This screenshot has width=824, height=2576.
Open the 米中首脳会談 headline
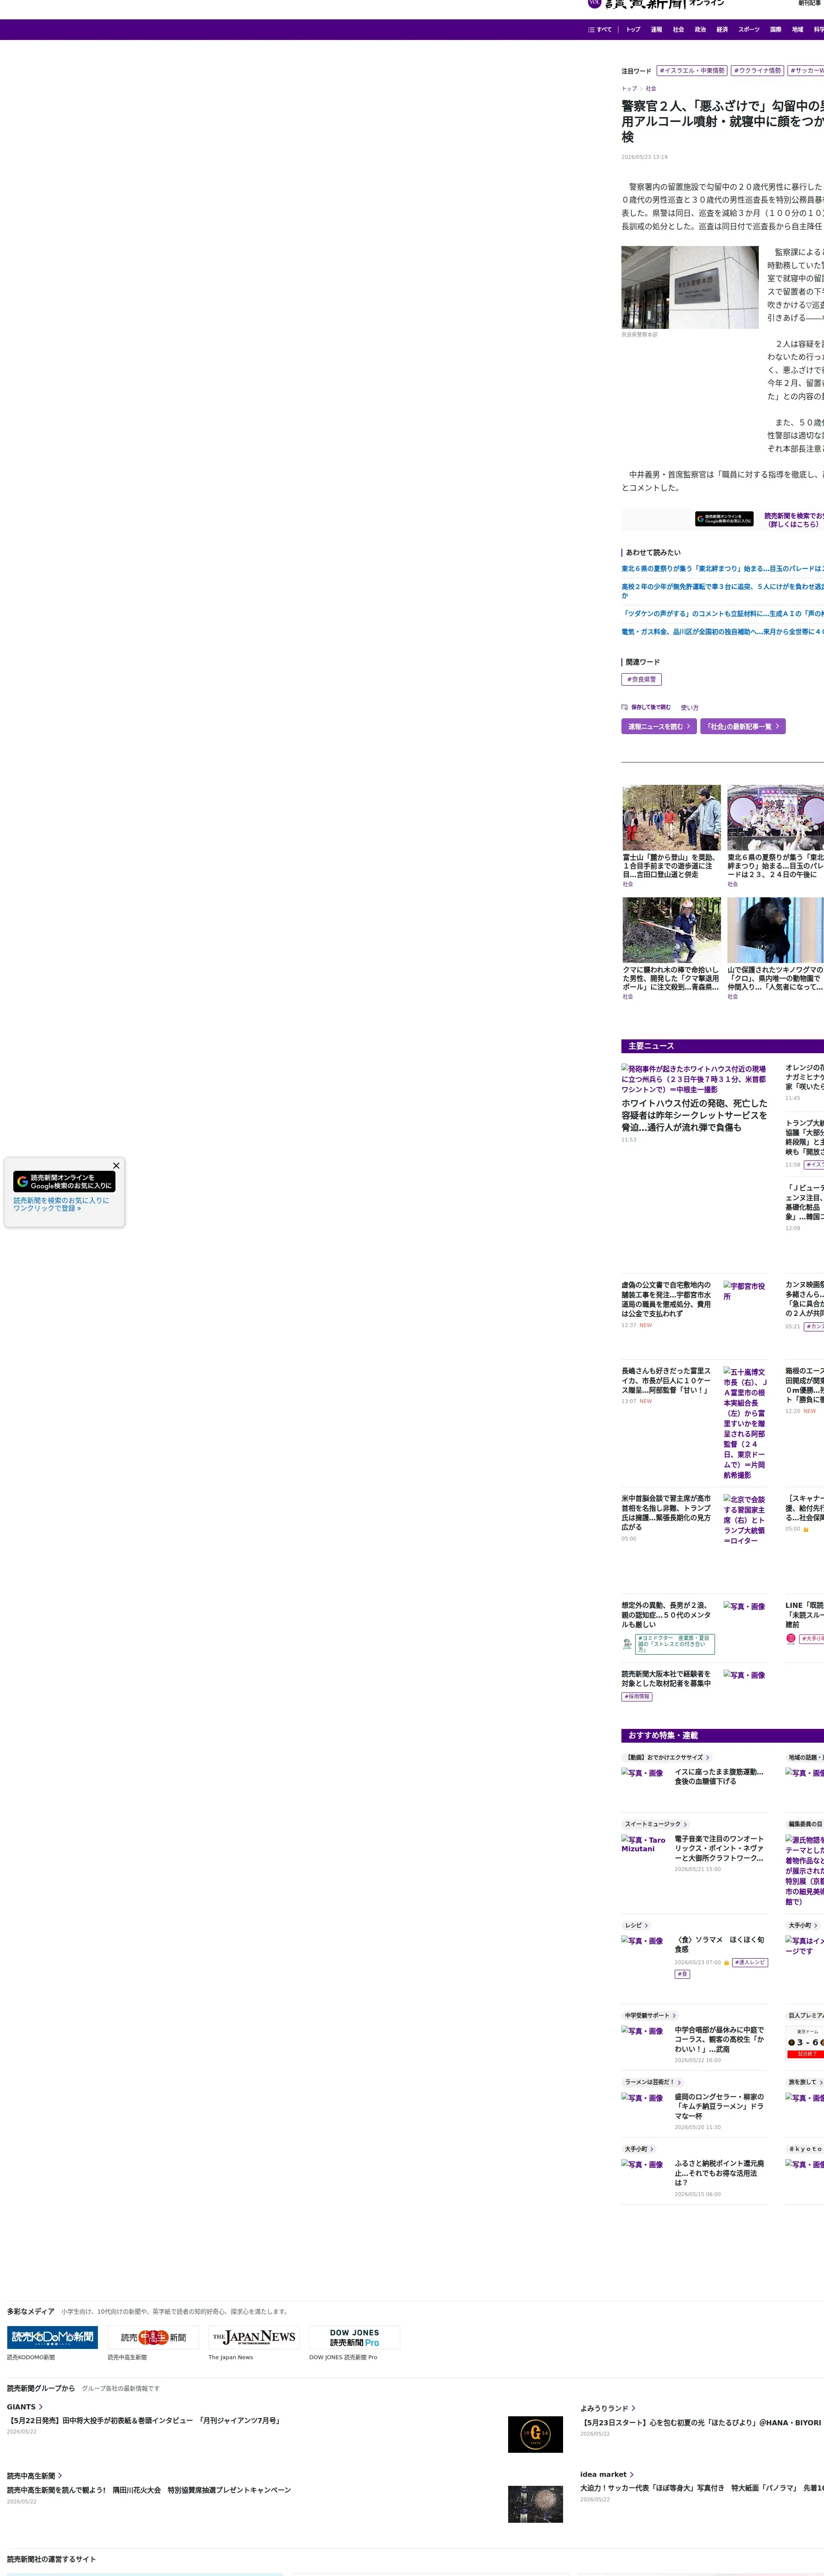coord(666,1513)
